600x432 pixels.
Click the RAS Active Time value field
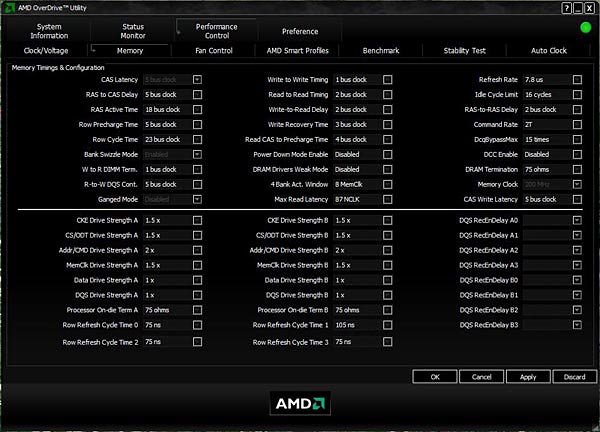click(167, 109)
